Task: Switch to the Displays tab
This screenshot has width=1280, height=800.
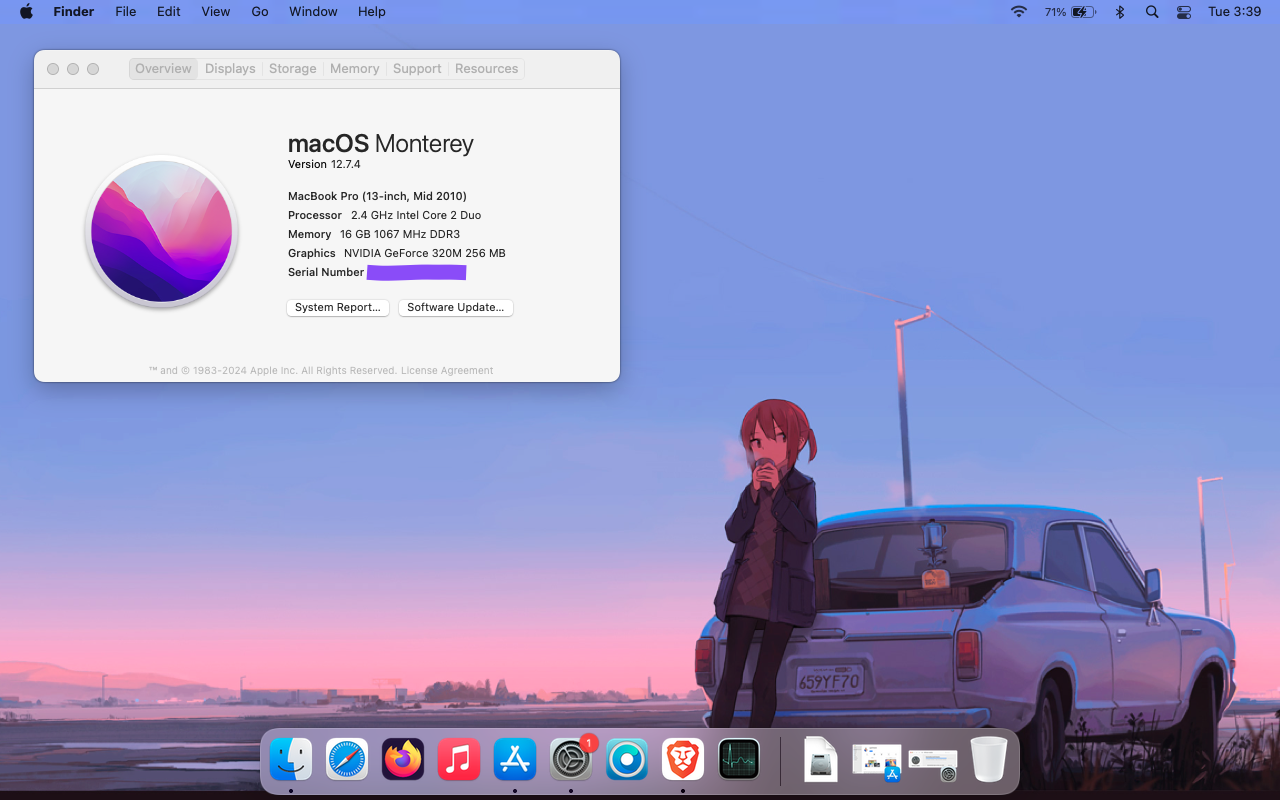Action: 230,69
